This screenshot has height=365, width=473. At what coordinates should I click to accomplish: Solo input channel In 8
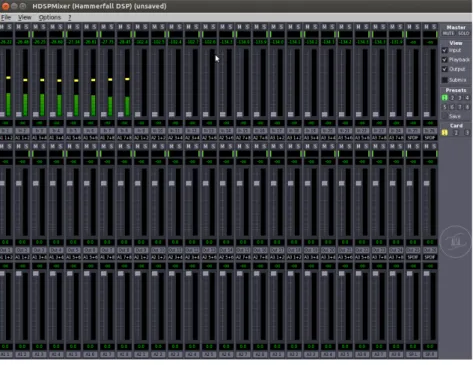coord(128,27)
